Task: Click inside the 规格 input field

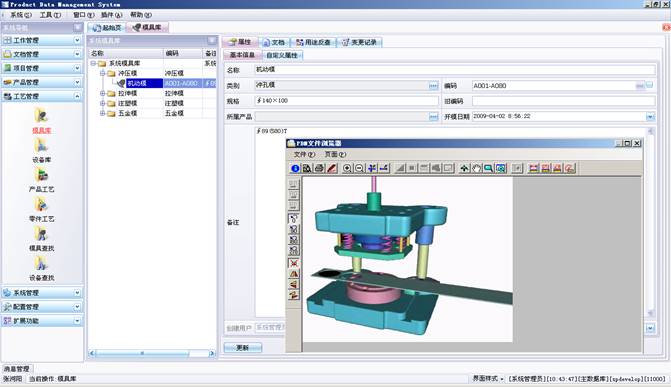Action: [x=346, y=101]
